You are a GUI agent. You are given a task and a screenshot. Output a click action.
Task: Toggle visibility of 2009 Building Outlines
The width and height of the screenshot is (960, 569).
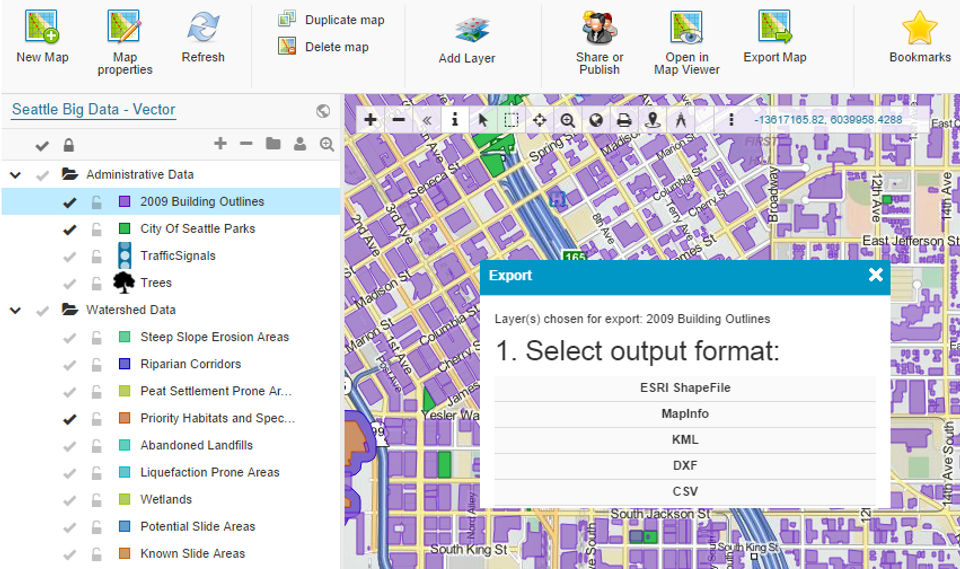70,202
